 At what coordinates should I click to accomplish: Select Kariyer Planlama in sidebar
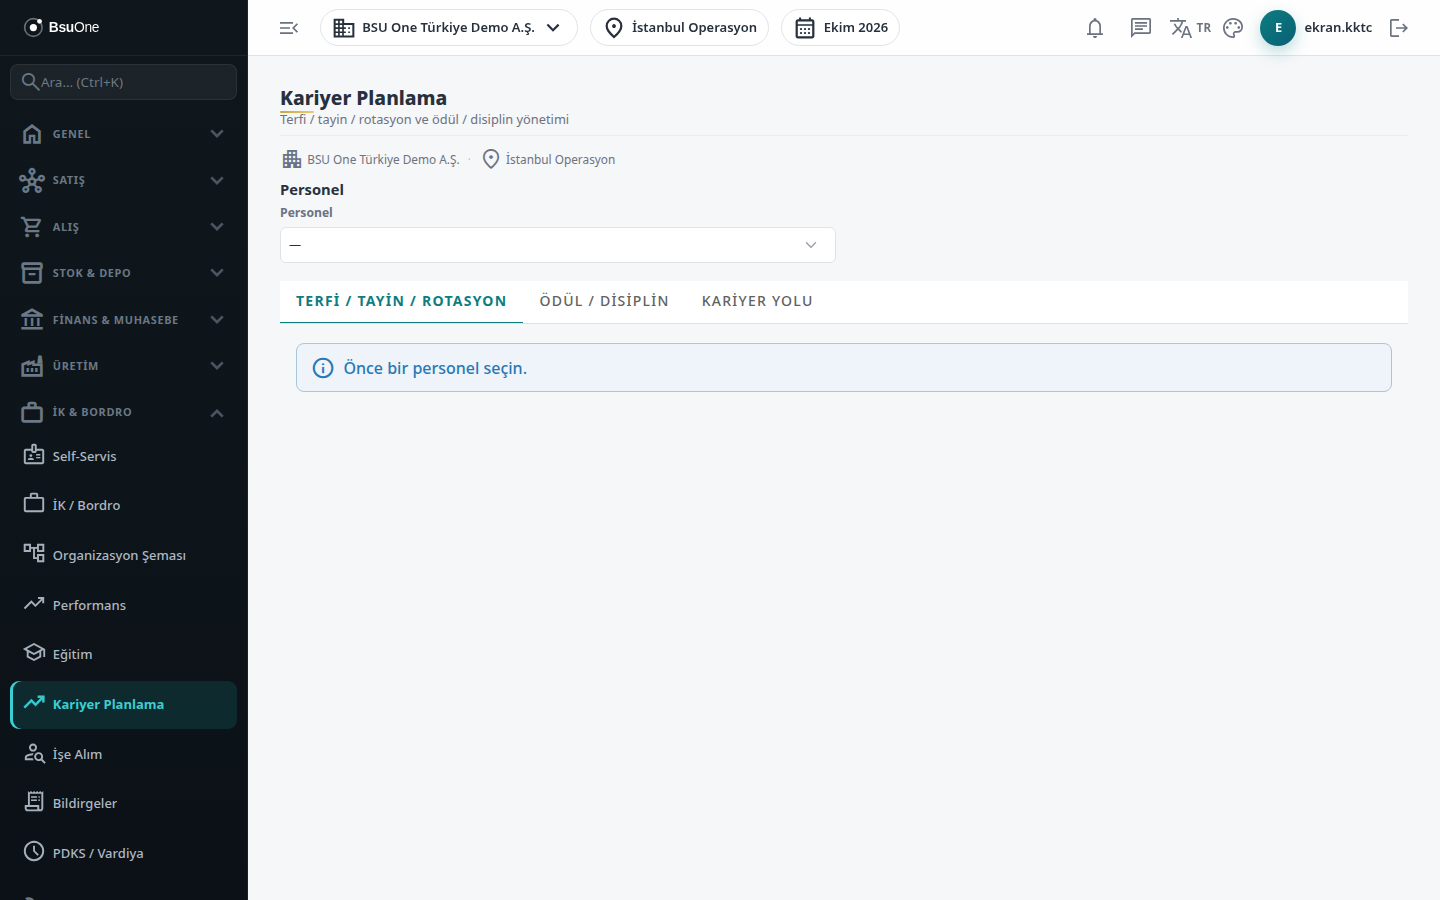coord(124,704)
